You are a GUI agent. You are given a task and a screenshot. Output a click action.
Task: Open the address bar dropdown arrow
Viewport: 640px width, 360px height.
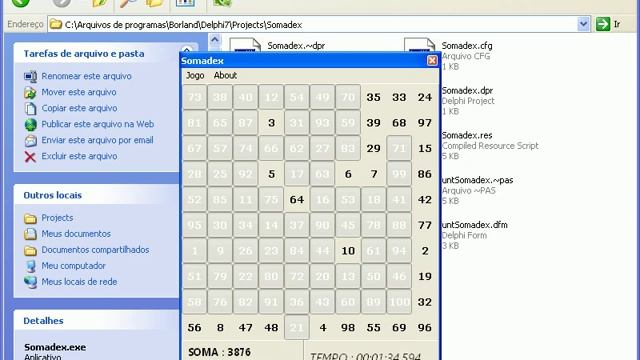tap(584, 24)
